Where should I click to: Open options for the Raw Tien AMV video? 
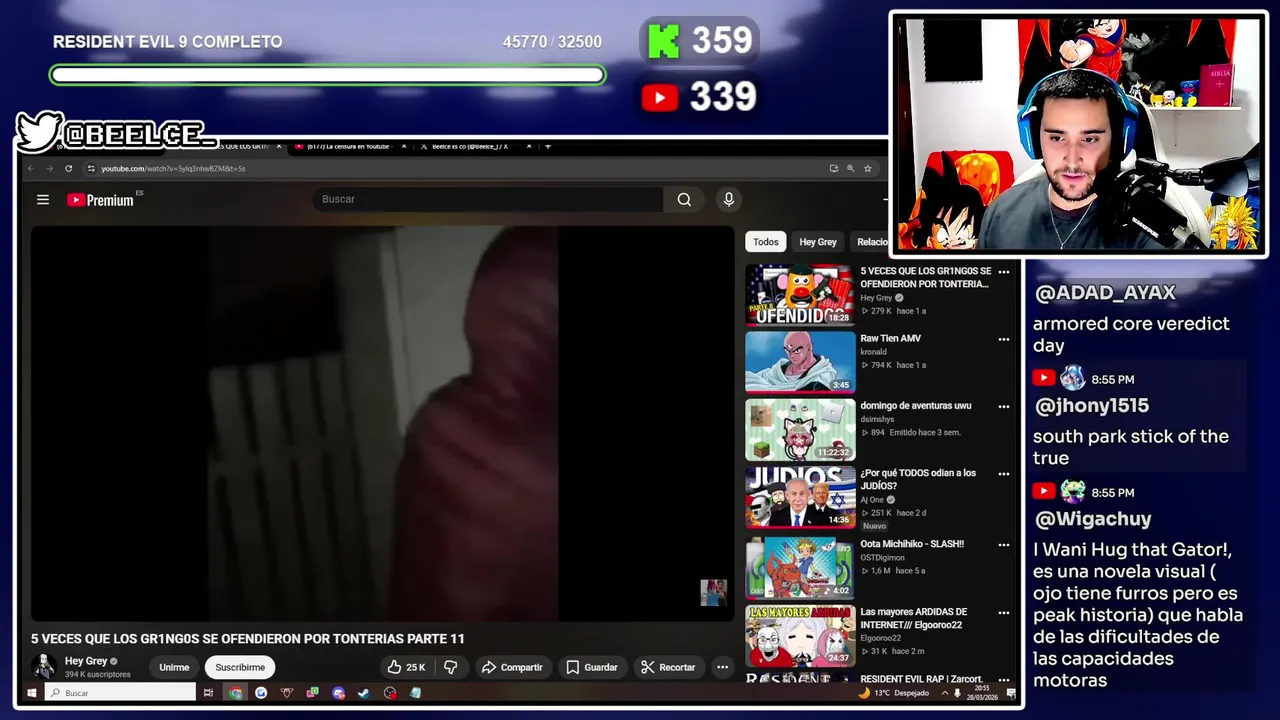(x=1004, y=340)
